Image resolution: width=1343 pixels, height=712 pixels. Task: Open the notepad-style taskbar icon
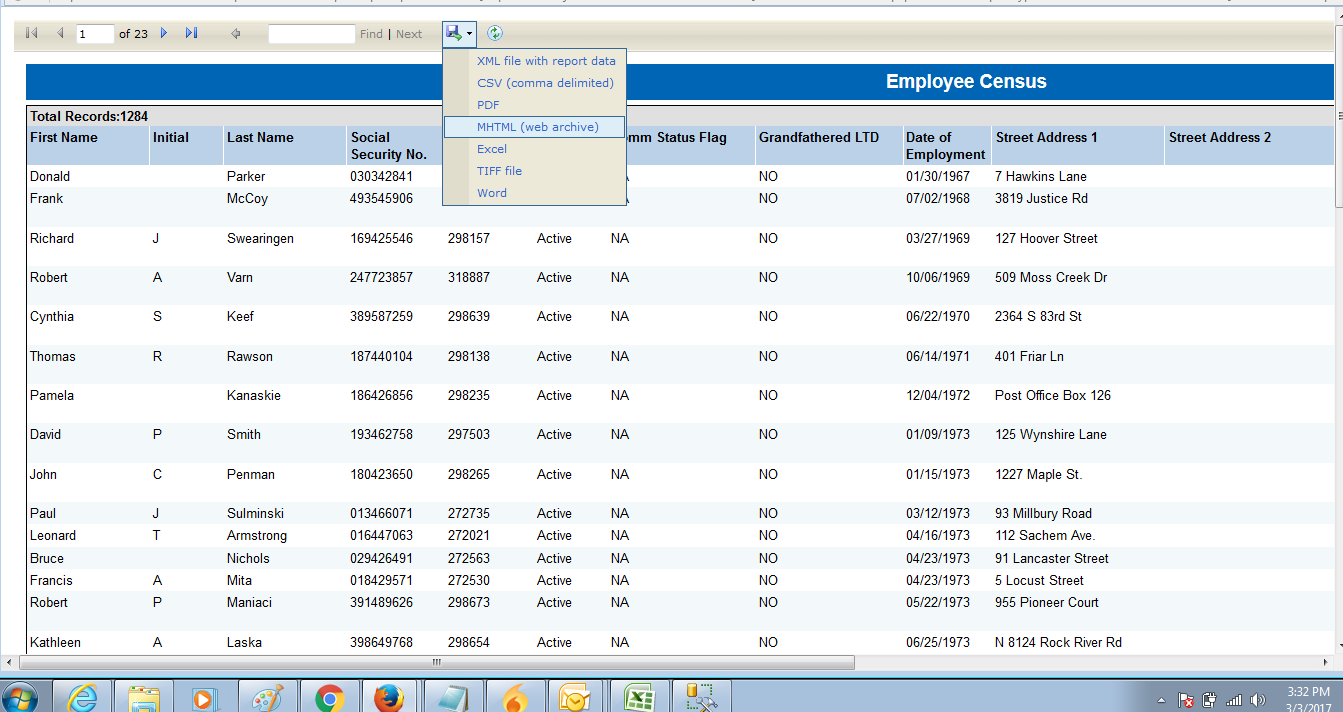pos(453,697)
